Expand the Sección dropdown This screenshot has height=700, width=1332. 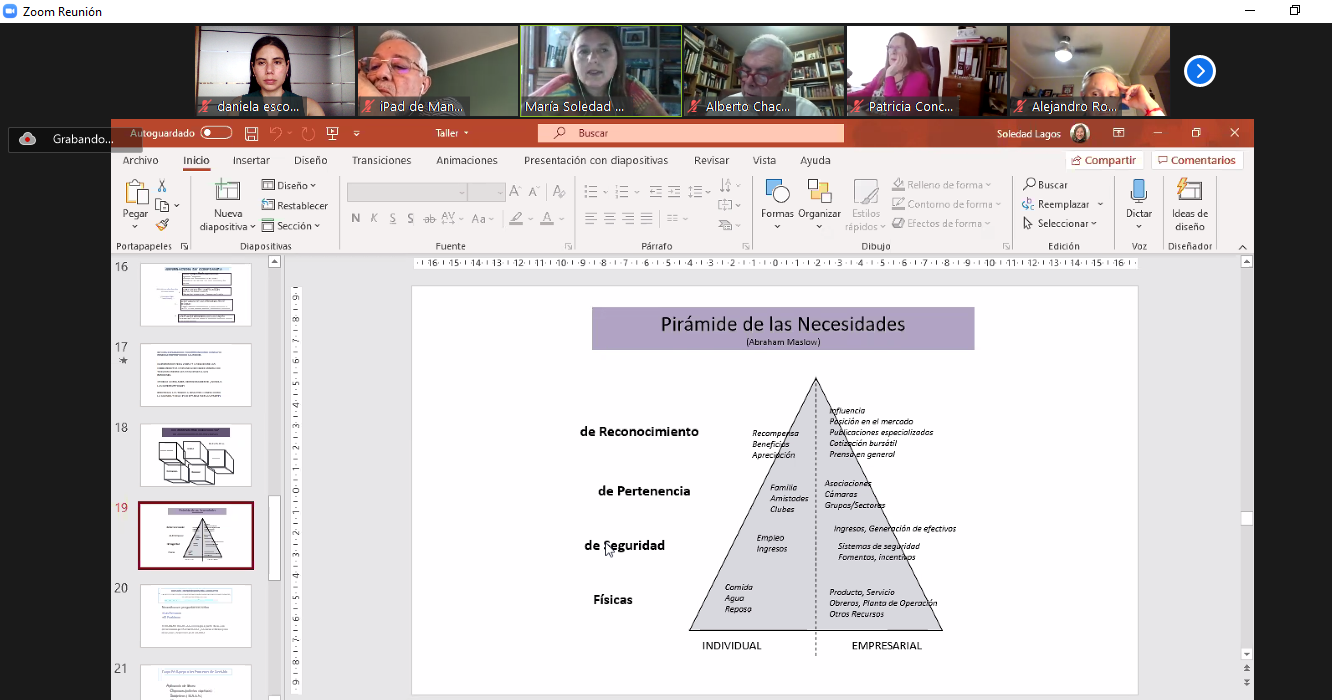click(291, 226)
